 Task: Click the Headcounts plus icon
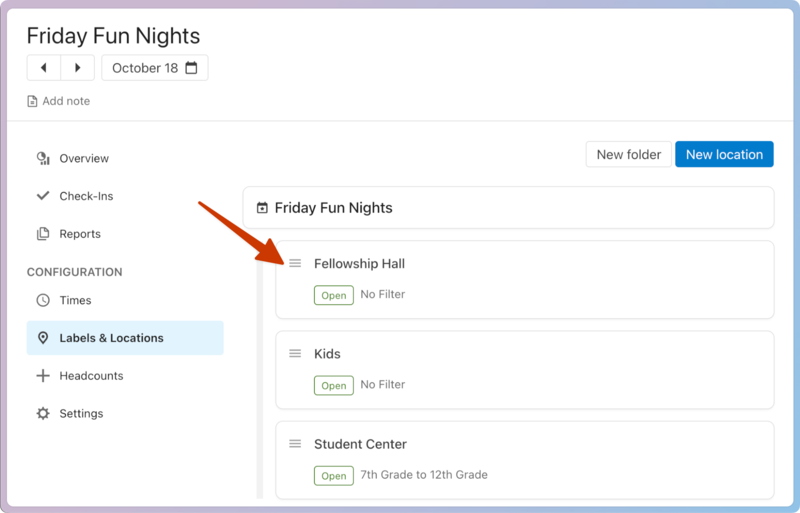click(43, 376)
